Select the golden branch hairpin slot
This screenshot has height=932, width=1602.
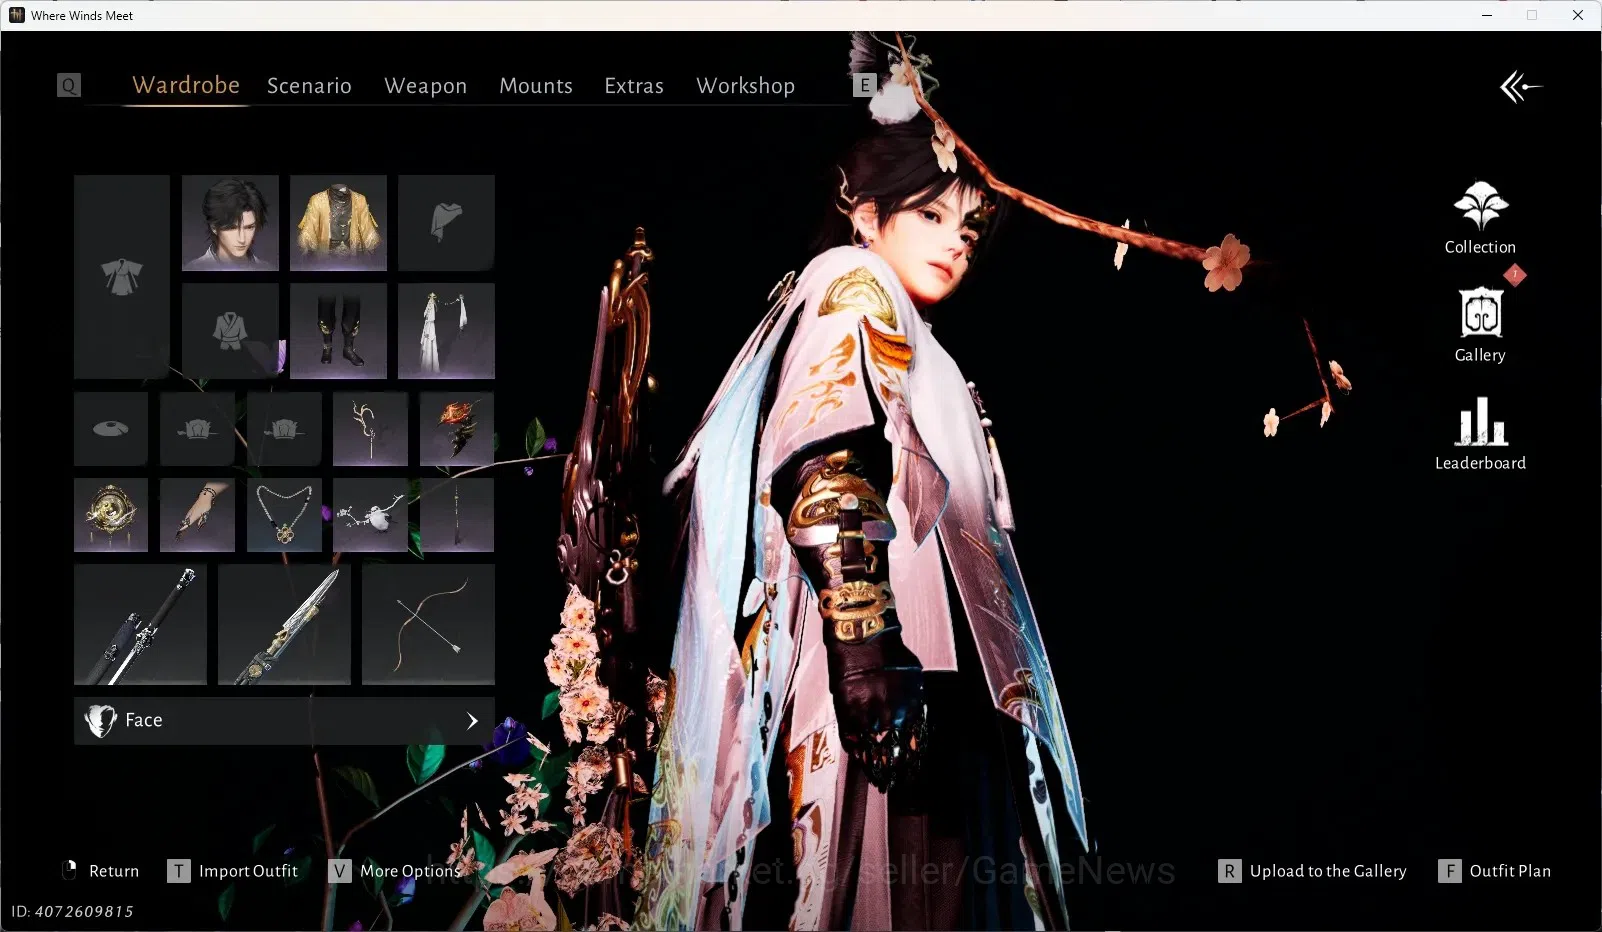click(x=370, y=429)
